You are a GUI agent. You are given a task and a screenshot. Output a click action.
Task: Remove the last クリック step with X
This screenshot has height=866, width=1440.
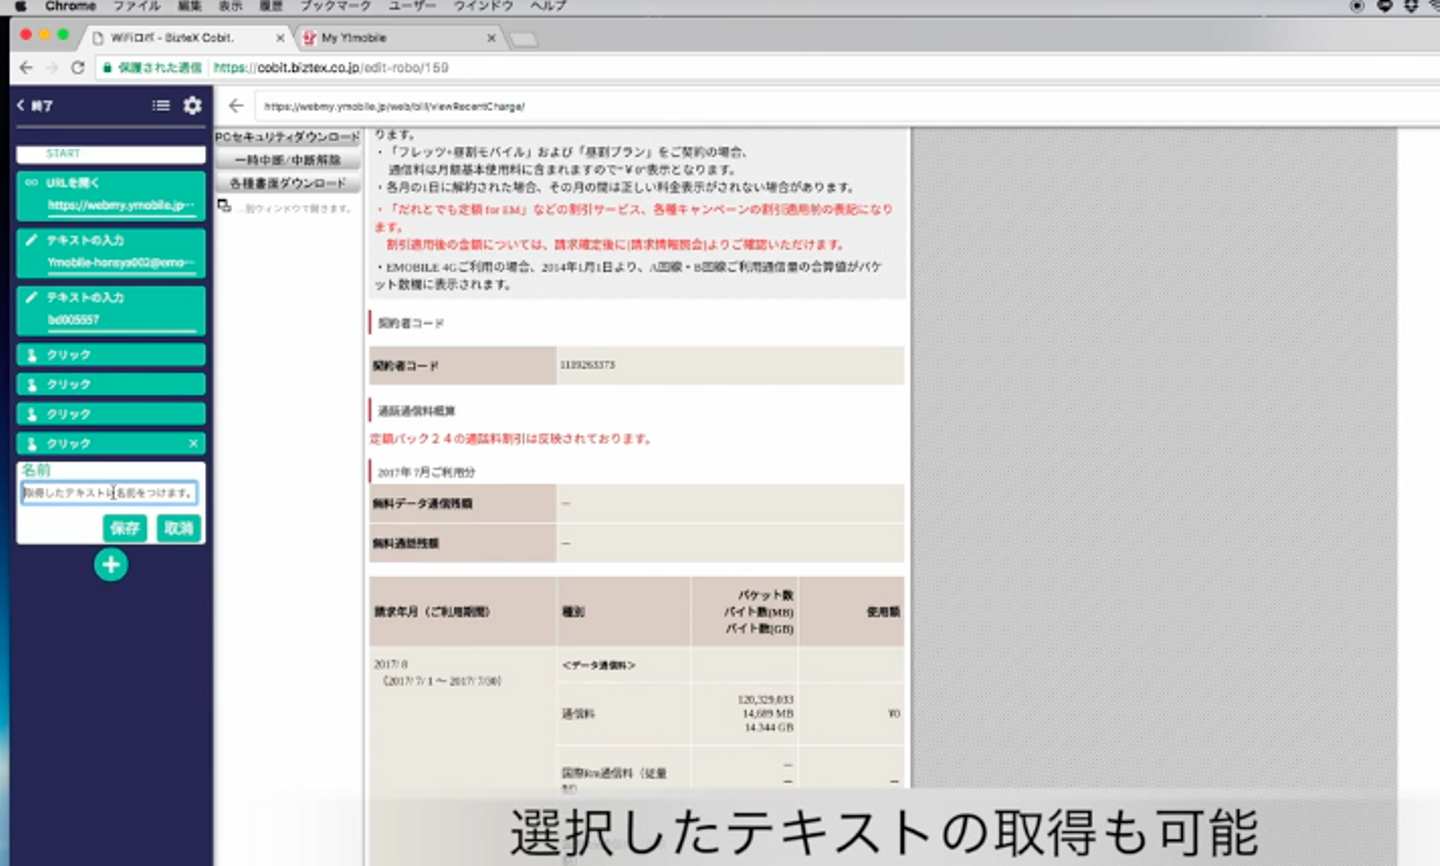pyautogui.click(x=193, y=443)
